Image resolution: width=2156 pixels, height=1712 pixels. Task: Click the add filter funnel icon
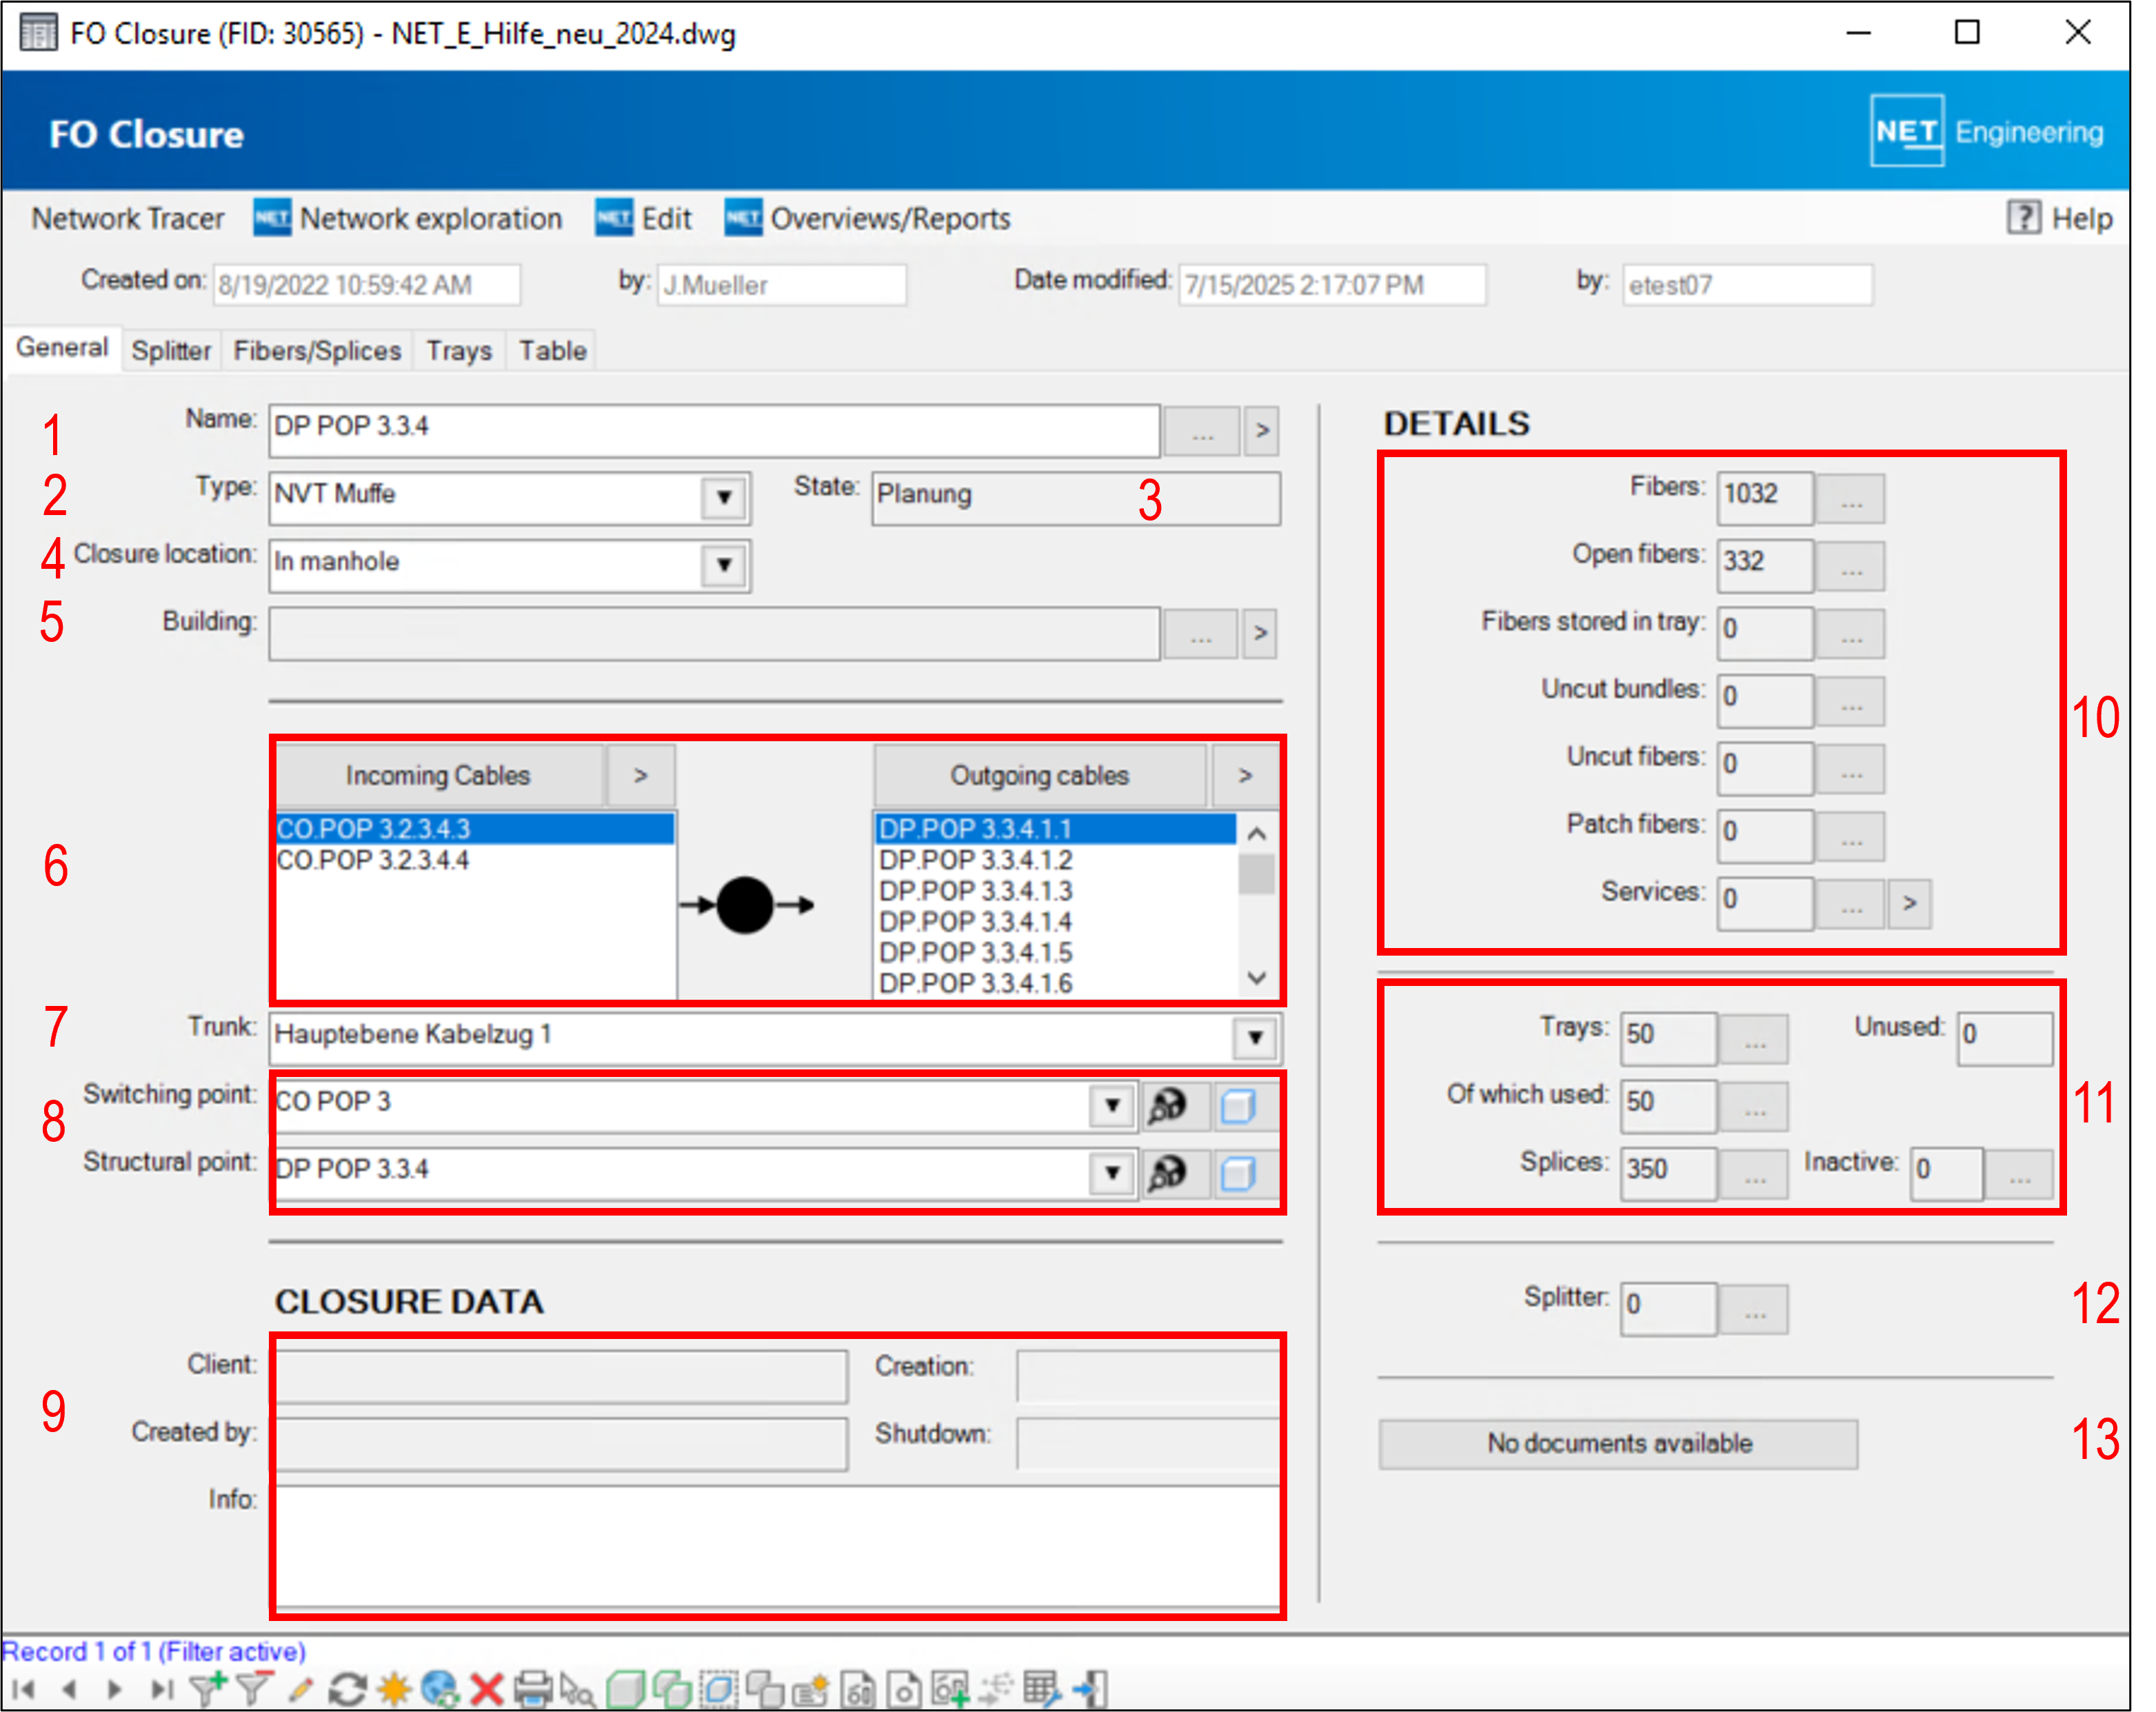[x=208, y=1689]
